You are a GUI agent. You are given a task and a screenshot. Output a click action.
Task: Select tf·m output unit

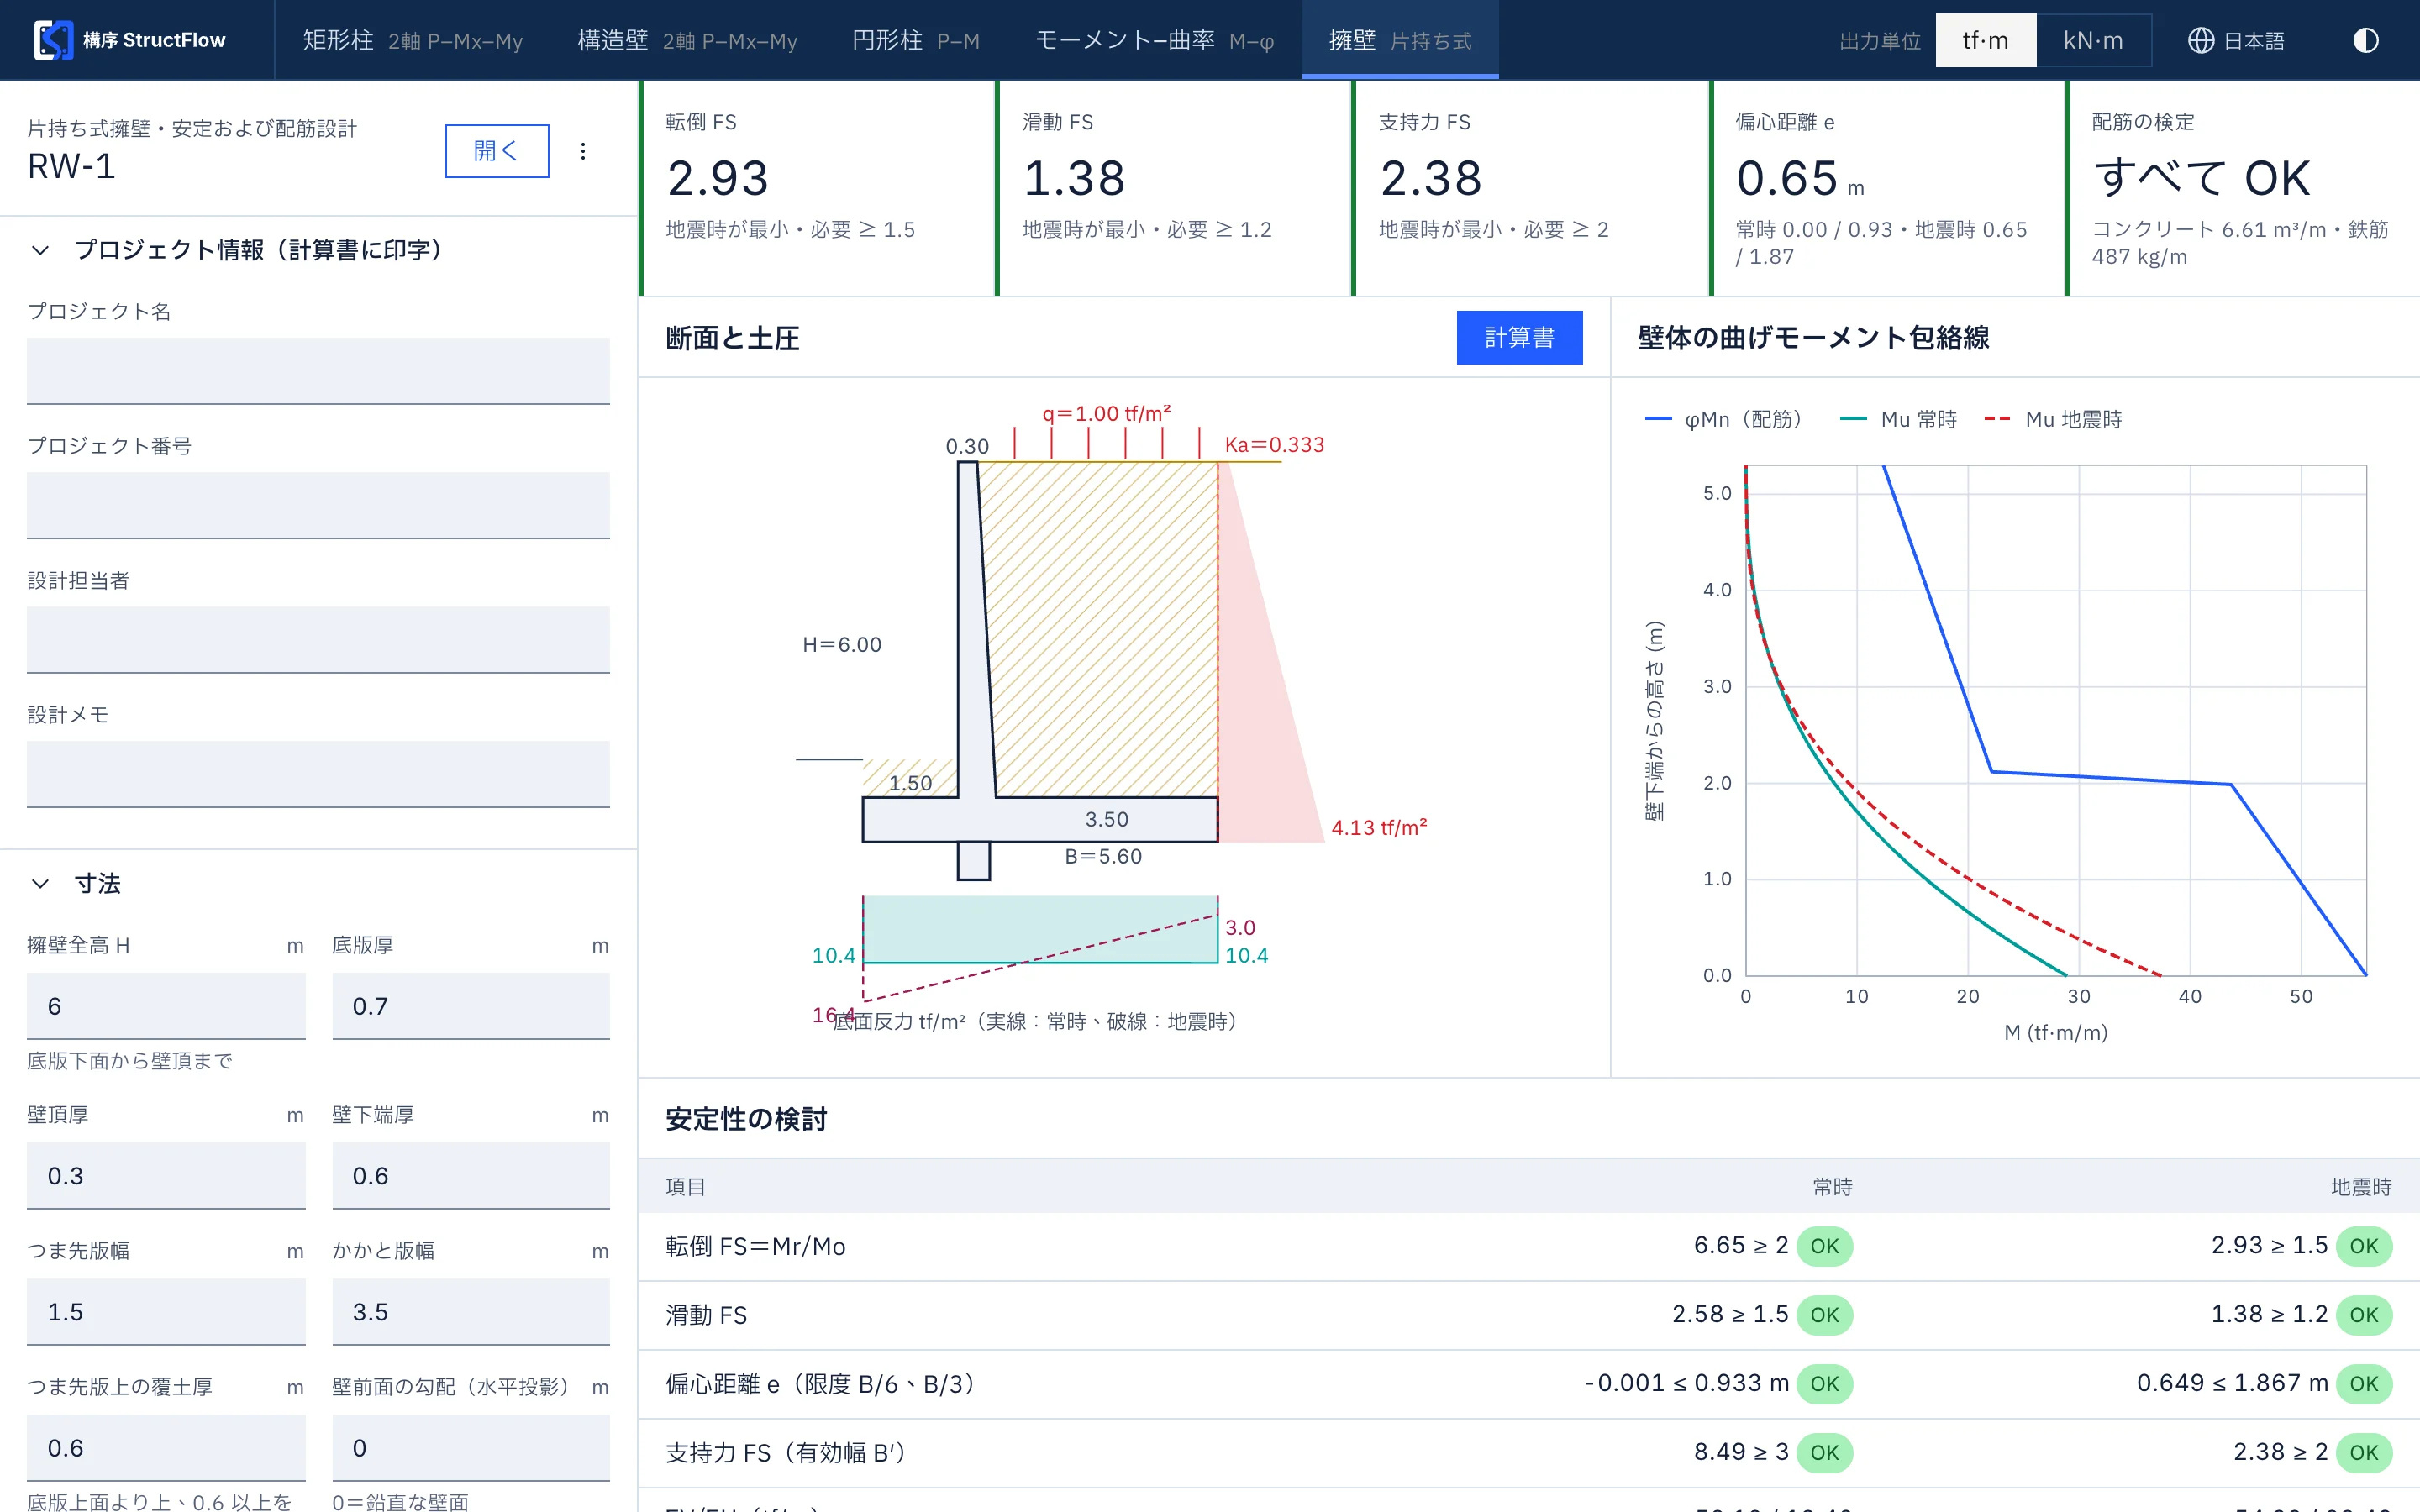click(x=1985, y=40)
